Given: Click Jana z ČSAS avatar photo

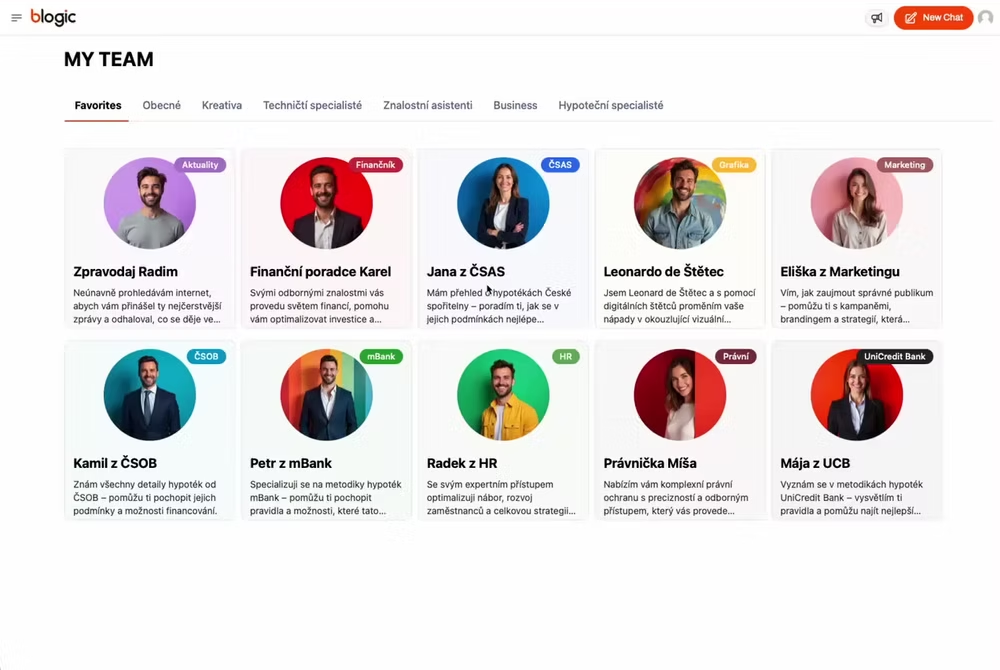Looking at the screenshot, I should [x=503, y=203].
